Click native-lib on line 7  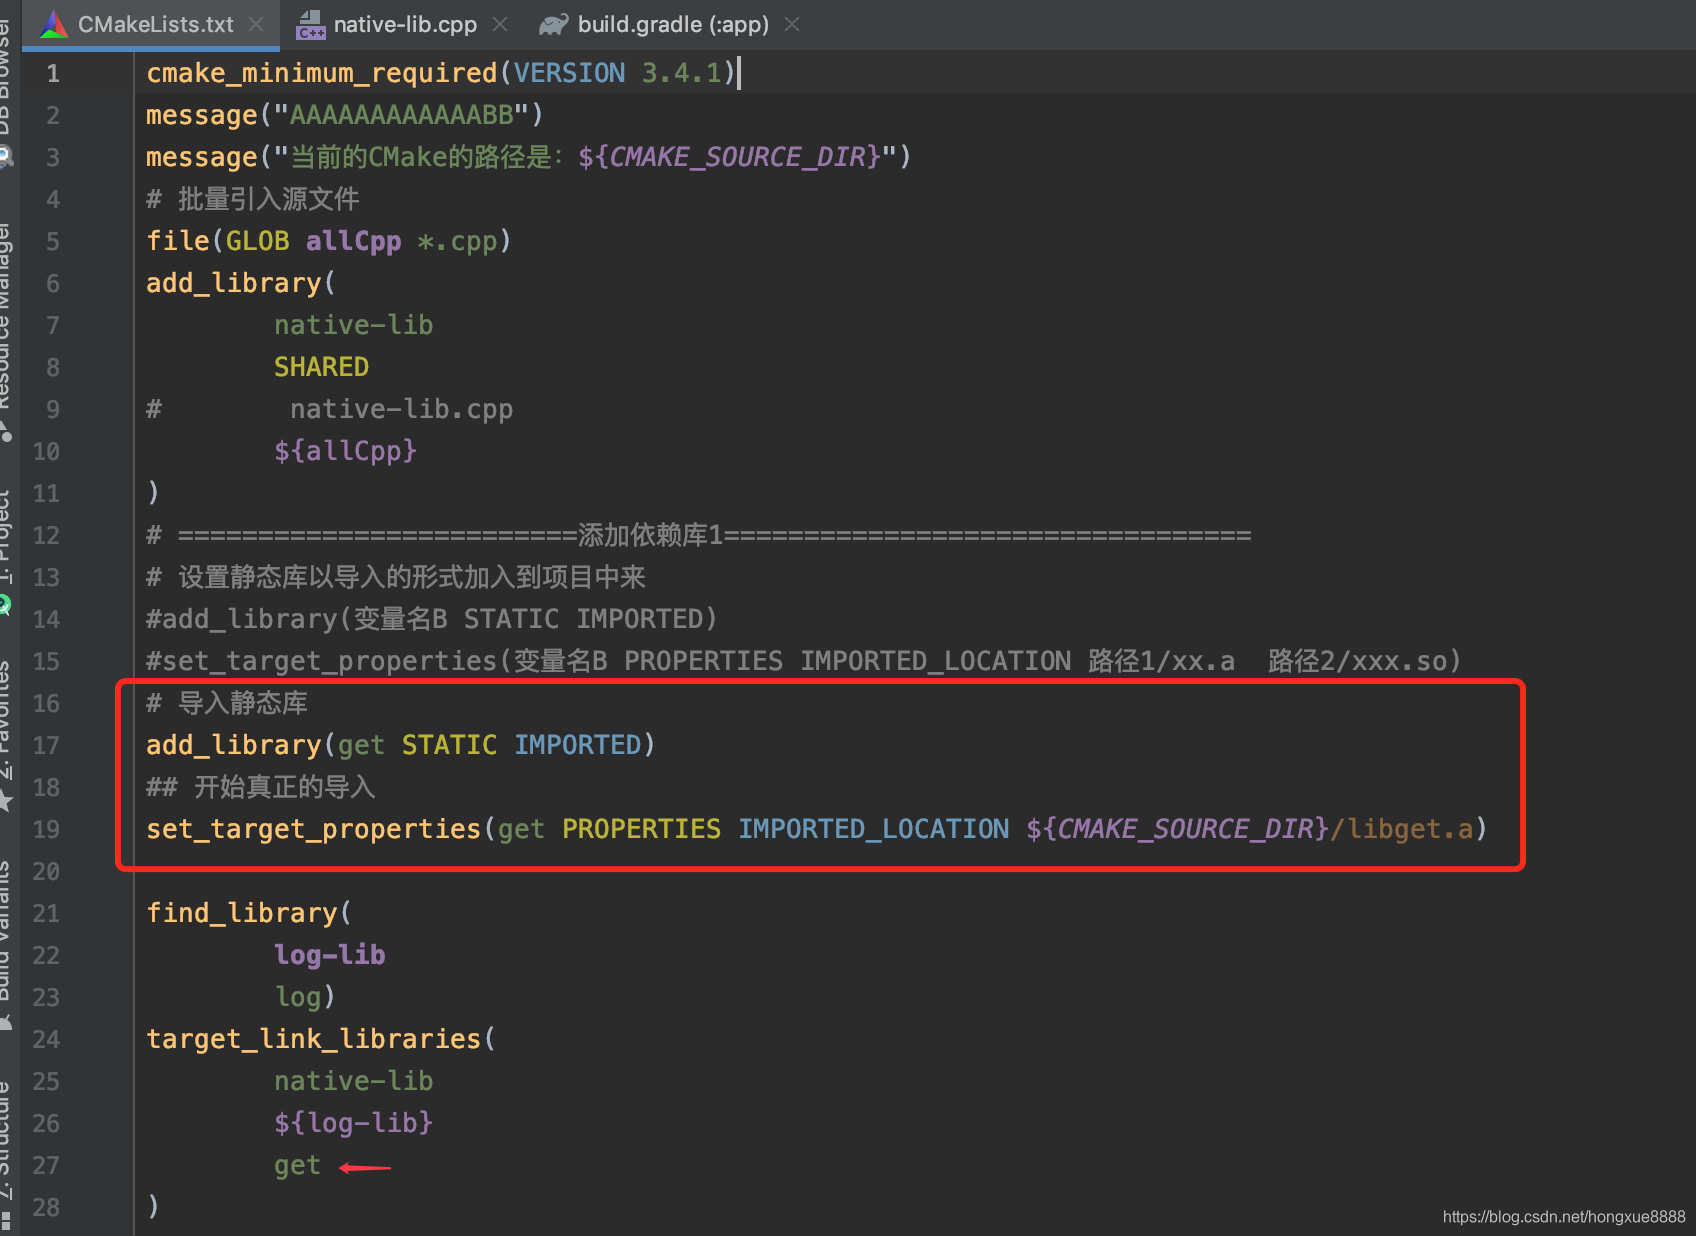(x=353, y=325)
